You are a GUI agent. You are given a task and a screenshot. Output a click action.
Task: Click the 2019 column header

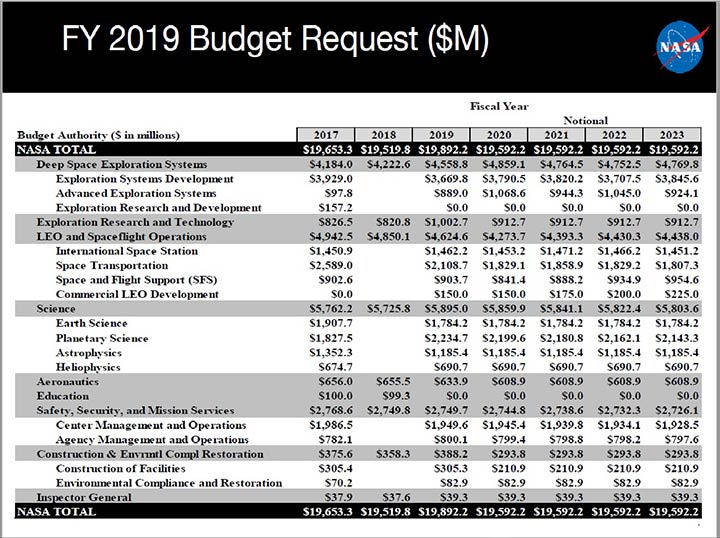(x=441, y=134)
